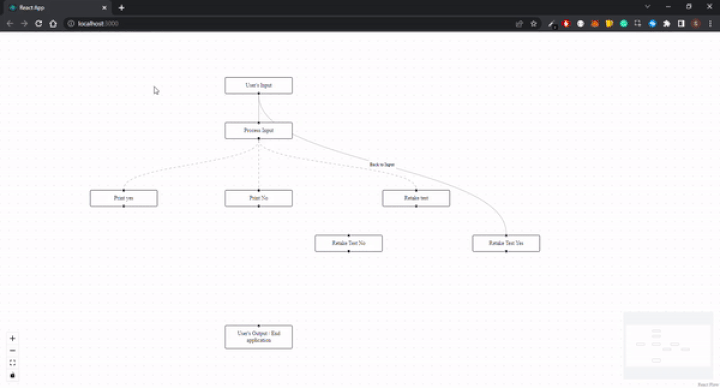Open the Chrome three-dot menu
This screenshot has height=388, width=720.
click(710, 23)
